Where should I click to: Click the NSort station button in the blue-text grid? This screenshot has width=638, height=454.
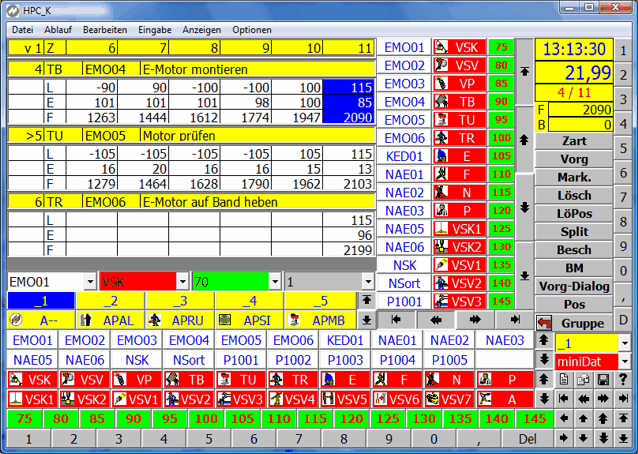(x=186, y=360)
